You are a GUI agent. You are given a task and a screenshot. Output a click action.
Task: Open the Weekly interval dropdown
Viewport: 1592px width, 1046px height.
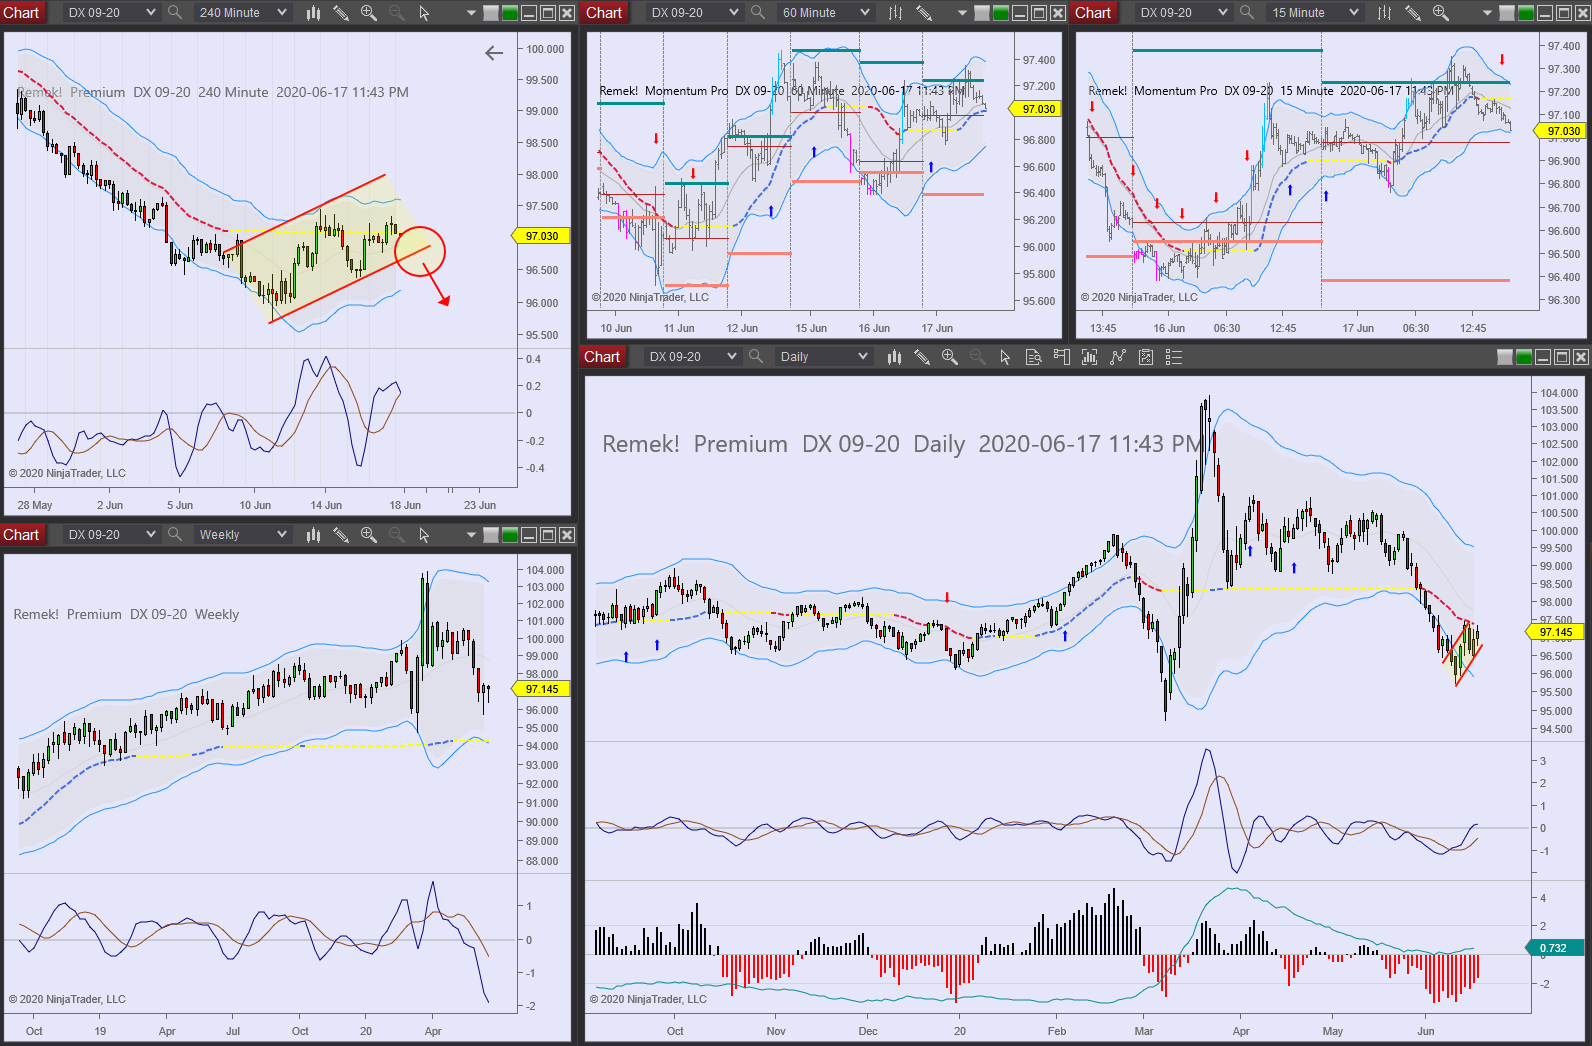pos(242,535)
